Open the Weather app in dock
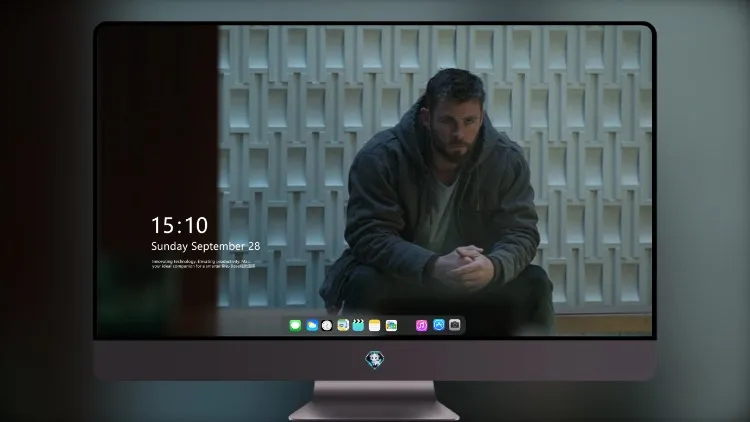750x422 pixels. point(312,325)
